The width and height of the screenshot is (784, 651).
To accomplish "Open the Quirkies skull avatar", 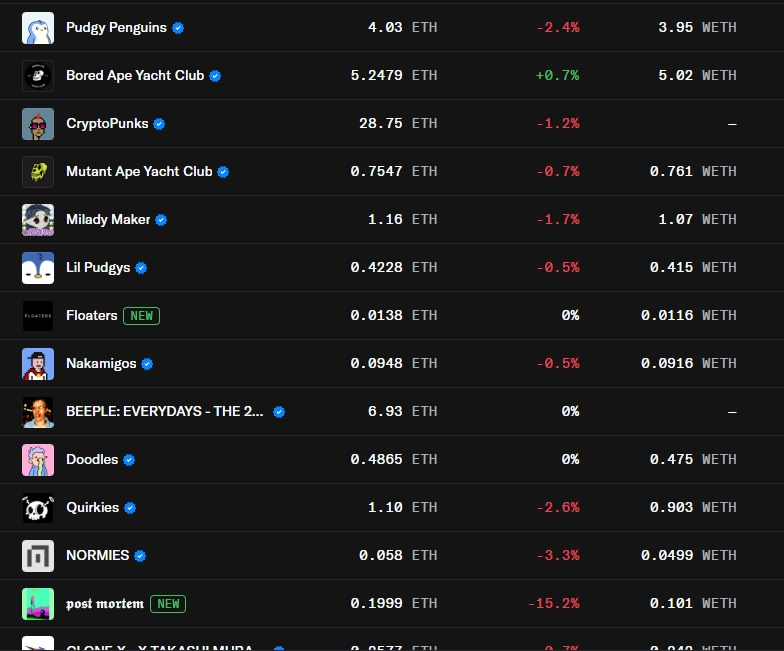I will pyautogui.click(x=38, y=508).
